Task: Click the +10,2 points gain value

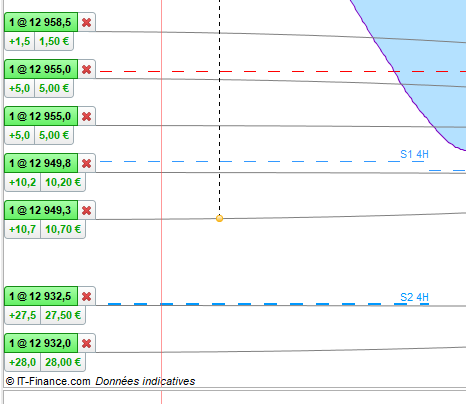Action: click(x=23, y=182)
